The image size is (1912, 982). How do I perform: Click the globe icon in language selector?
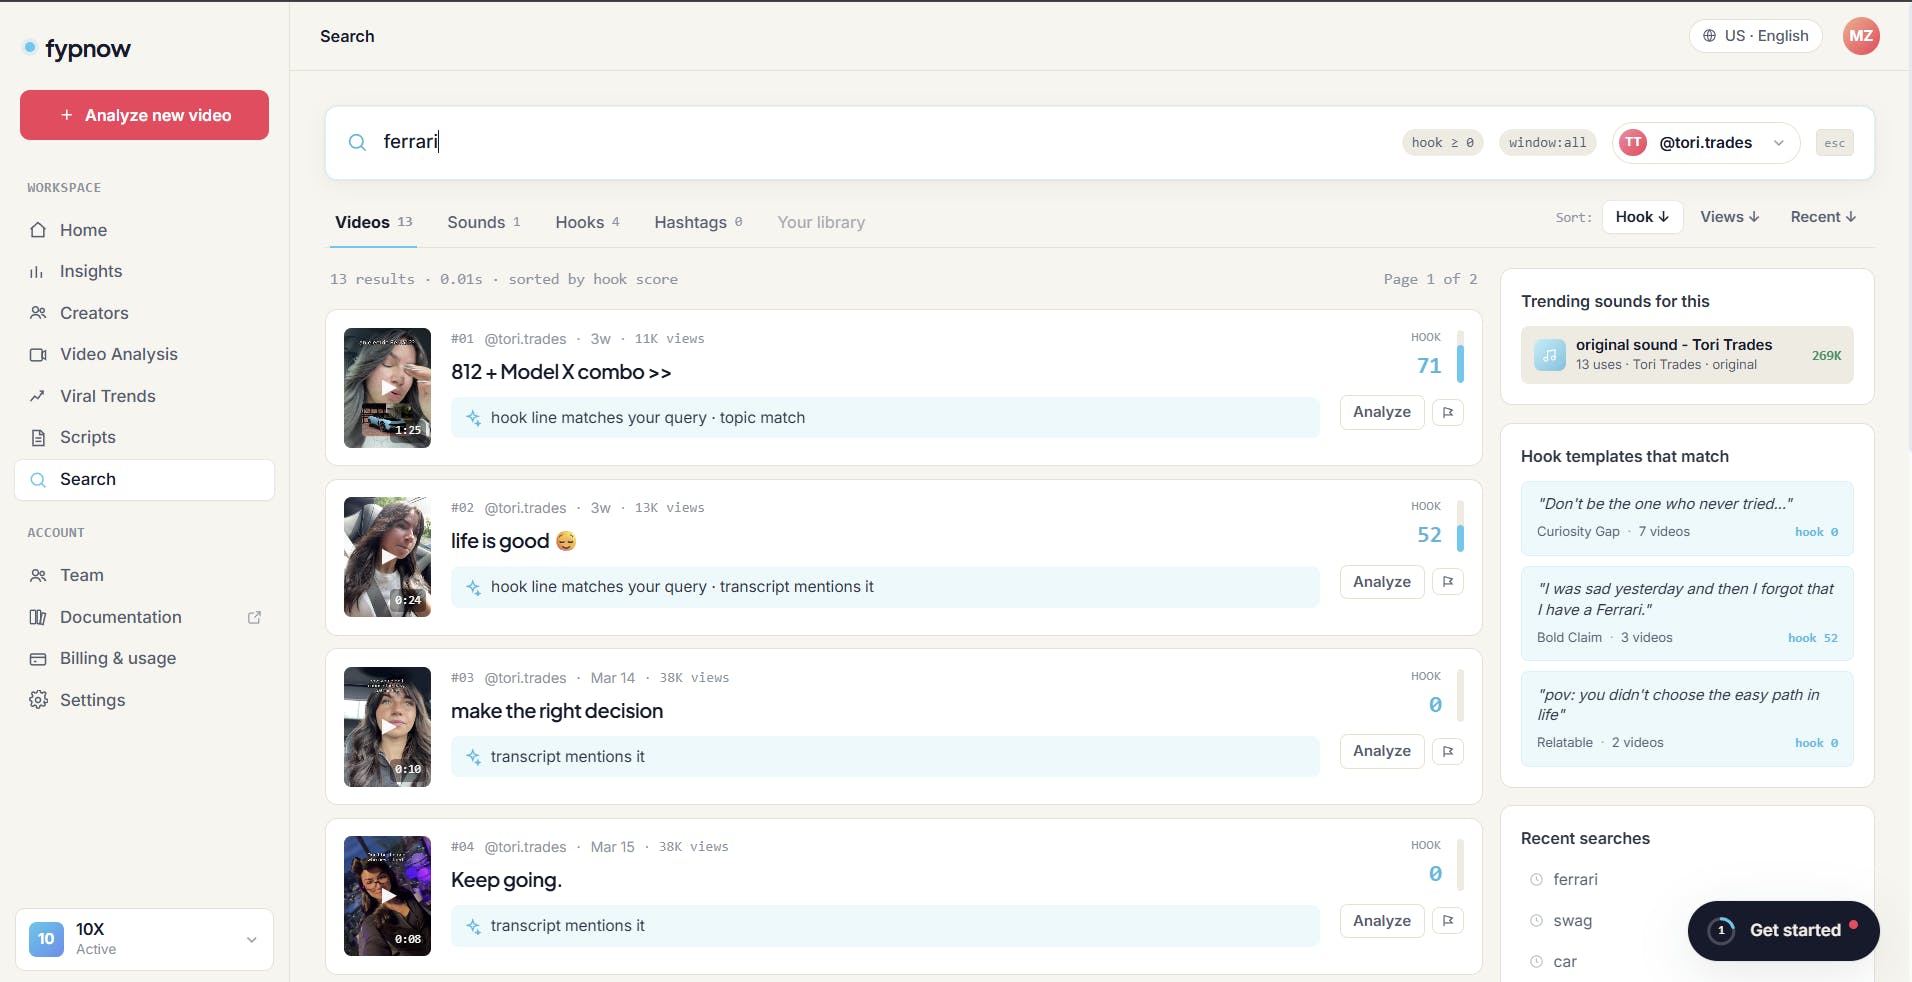tap(1709, 36)
